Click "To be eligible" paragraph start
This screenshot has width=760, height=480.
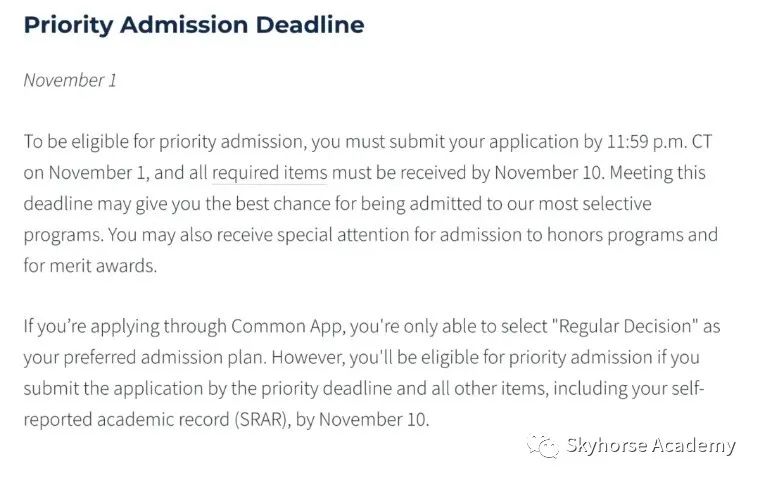point(76,142)
